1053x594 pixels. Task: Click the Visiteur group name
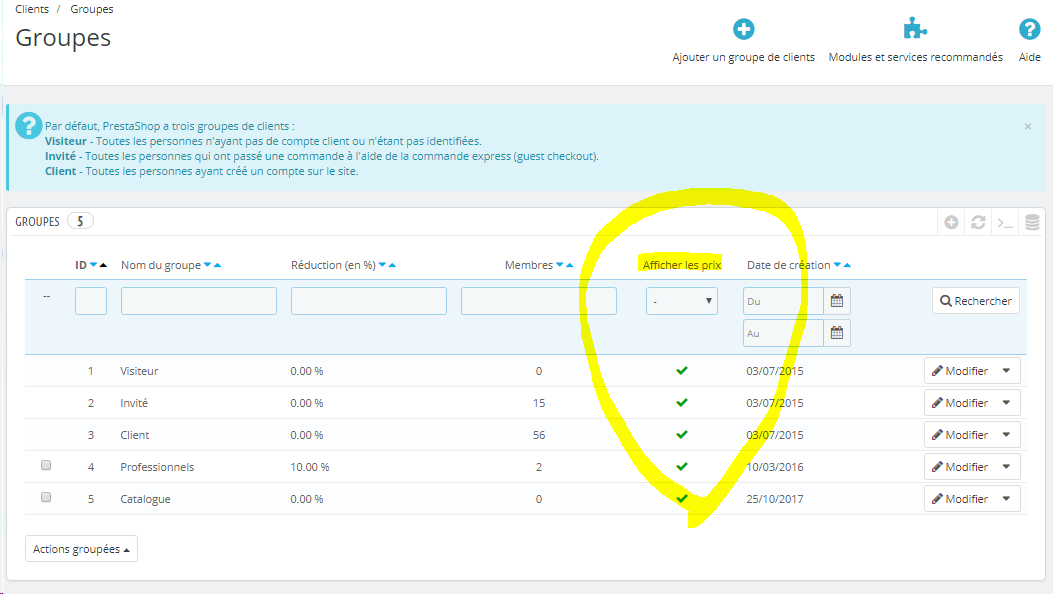(139, 371)
